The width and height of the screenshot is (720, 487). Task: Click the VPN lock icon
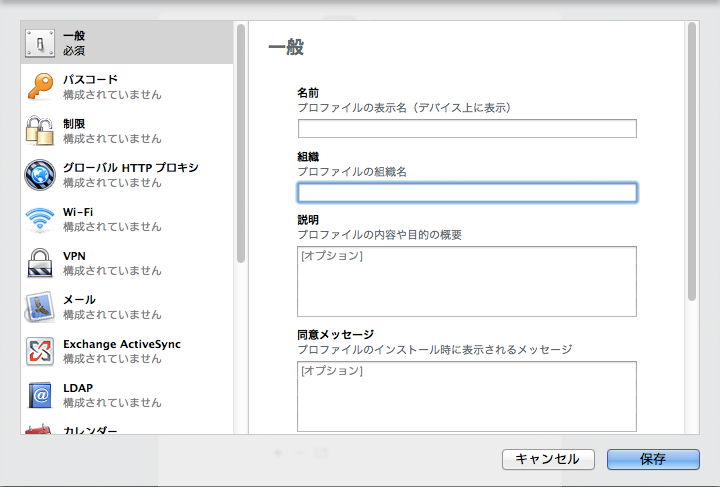click(40, 262)
